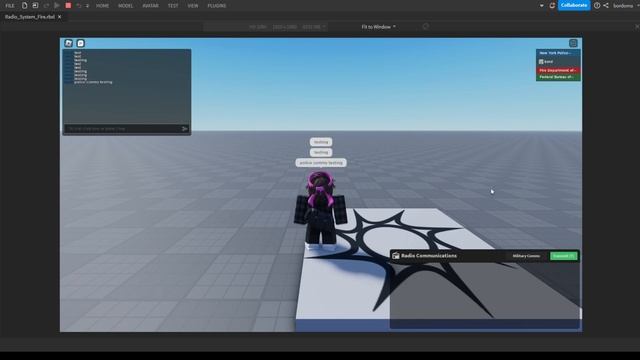Switch to the VIEW ribbon tab
The image size is (640, 360).
[193, 6]
